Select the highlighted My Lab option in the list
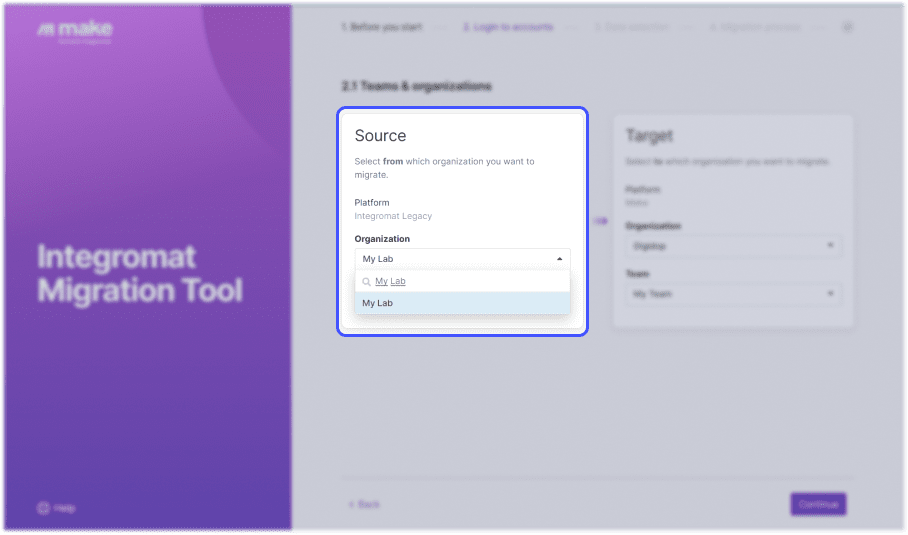The width and height of the screenshot is (908, 535). pyautogui.click(x=462, y=303)
